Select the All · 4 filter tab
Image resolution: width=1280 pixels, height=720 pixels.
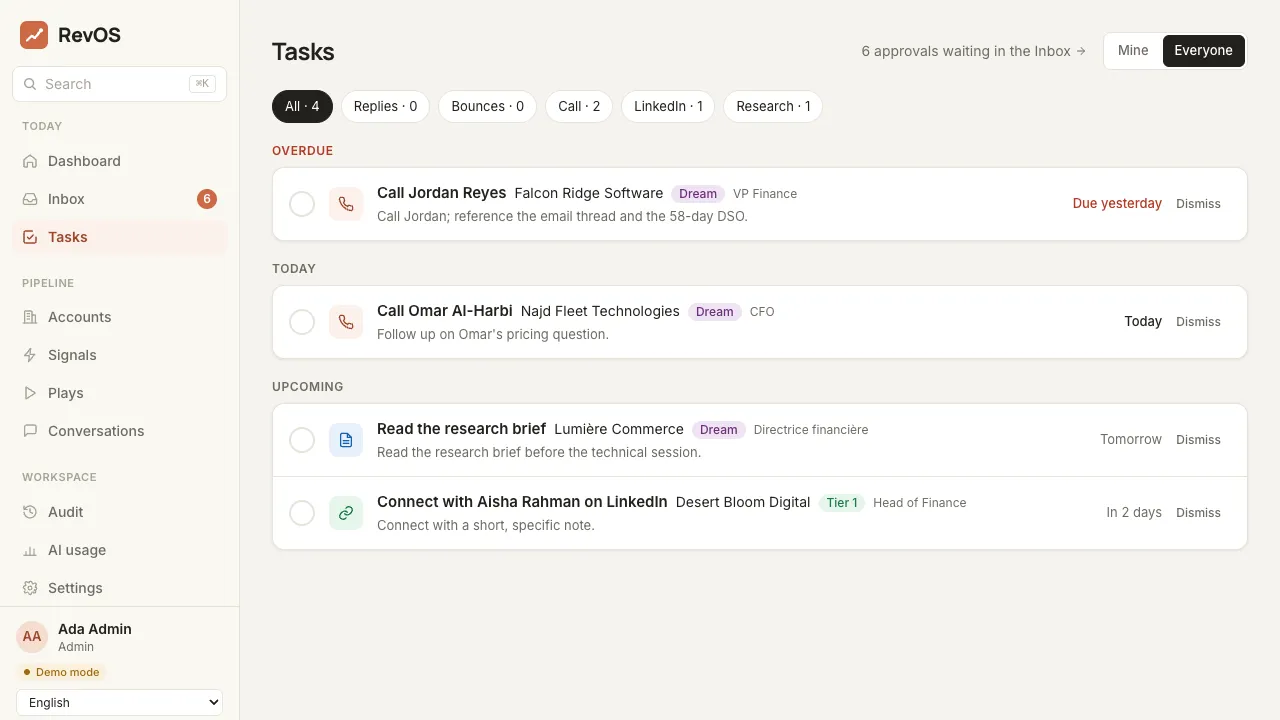tap(302, 106)
